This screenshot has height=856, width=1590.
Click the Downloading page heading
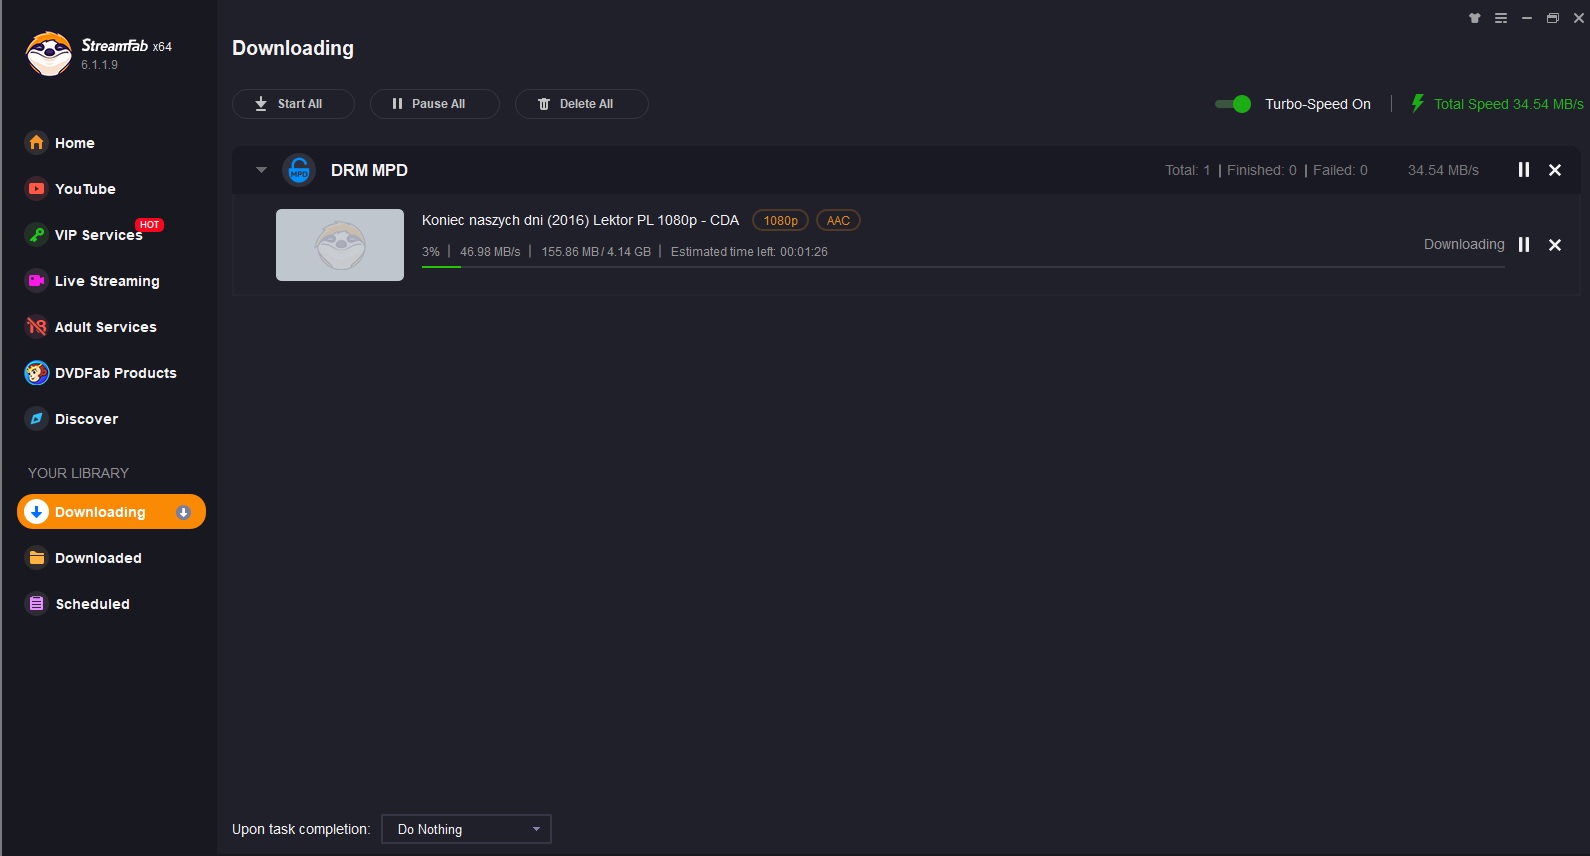[293, 48]
